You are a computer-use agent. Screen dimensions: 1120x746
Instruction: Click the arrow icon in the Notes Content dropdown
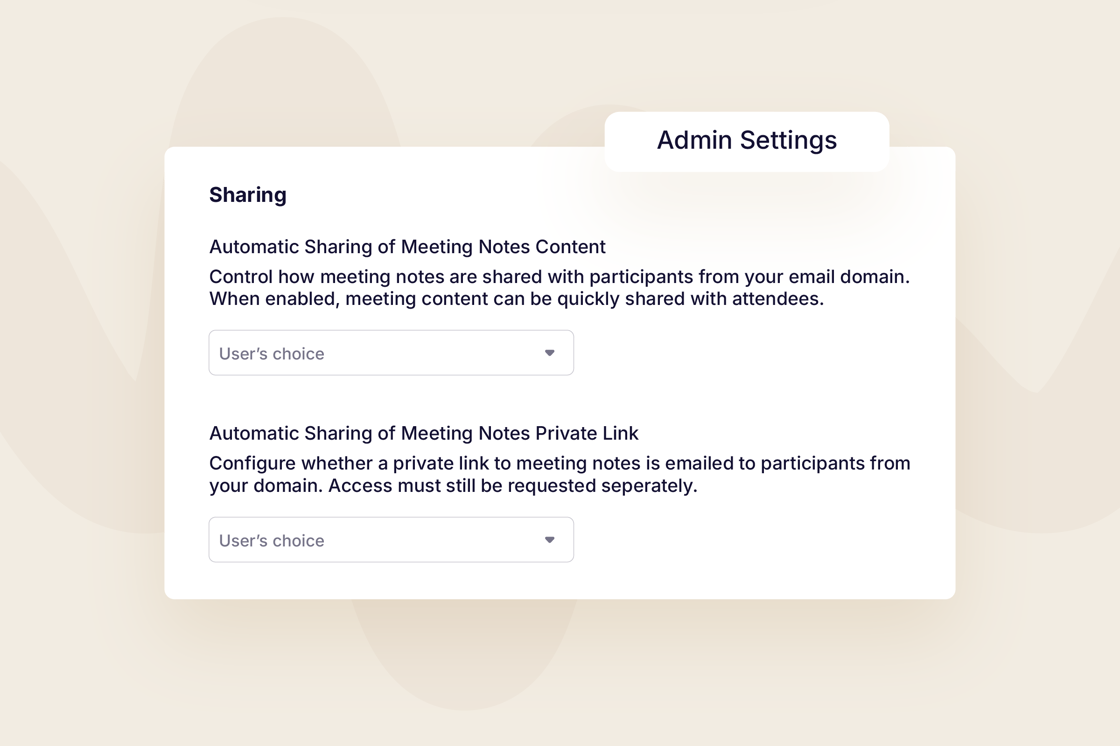click(549, 353)
